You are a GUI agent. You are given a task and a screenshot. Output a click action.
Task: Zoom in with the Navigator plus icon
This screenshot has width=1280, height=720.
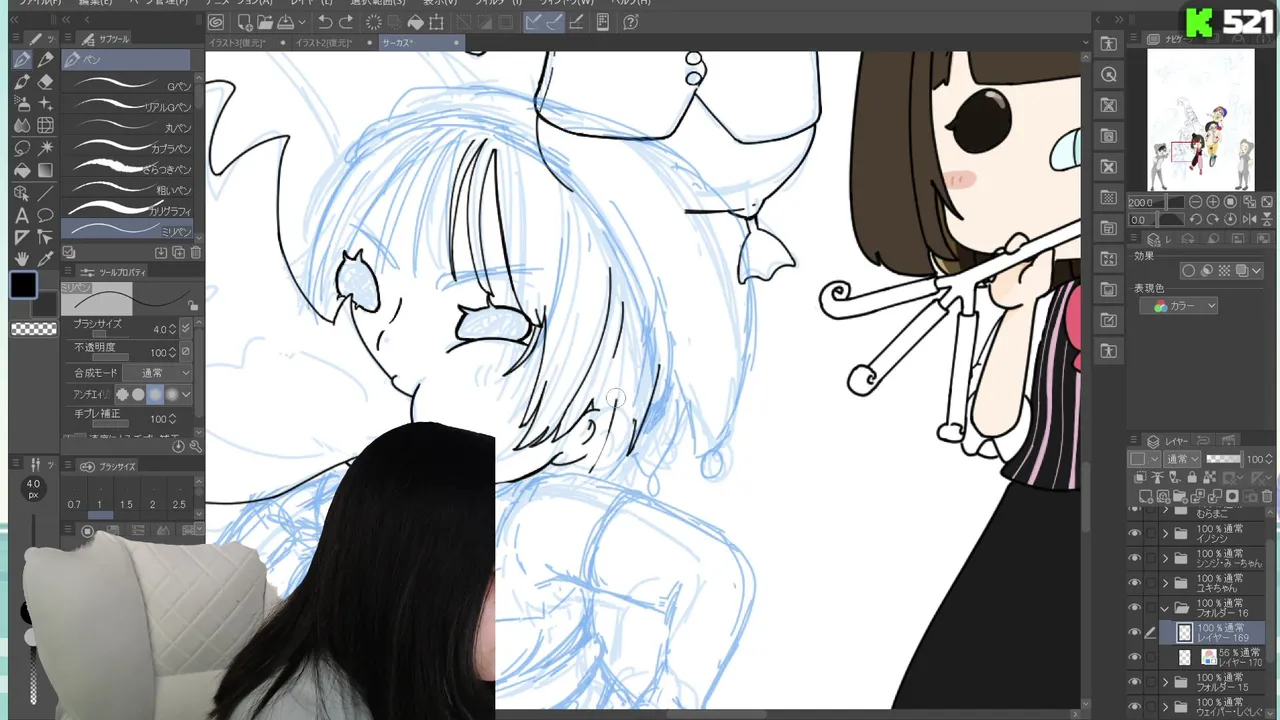coord(1214,202)
